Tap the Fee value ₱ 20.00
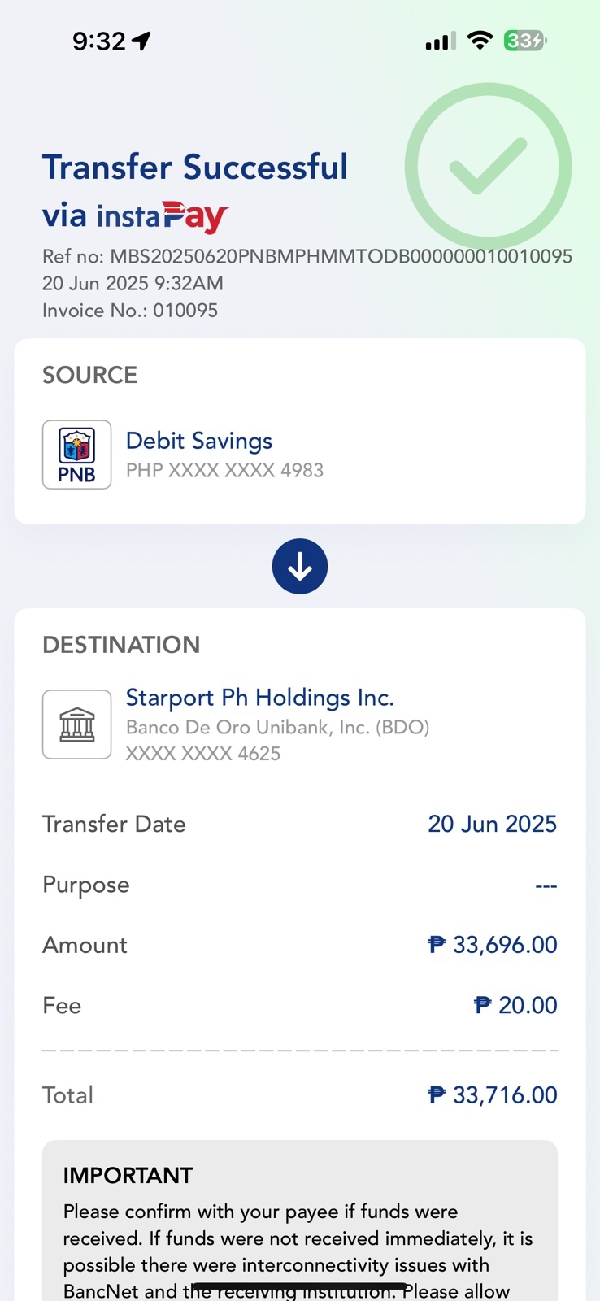This screenshot has width=600, height=1301. [515, 1005]
